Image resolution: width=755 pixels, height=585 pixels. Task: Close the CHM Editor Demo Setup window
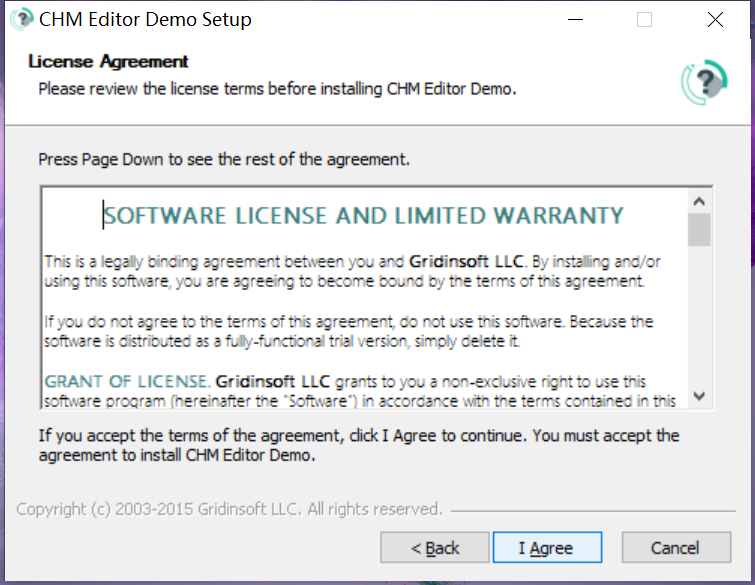[x=714, y=19]
